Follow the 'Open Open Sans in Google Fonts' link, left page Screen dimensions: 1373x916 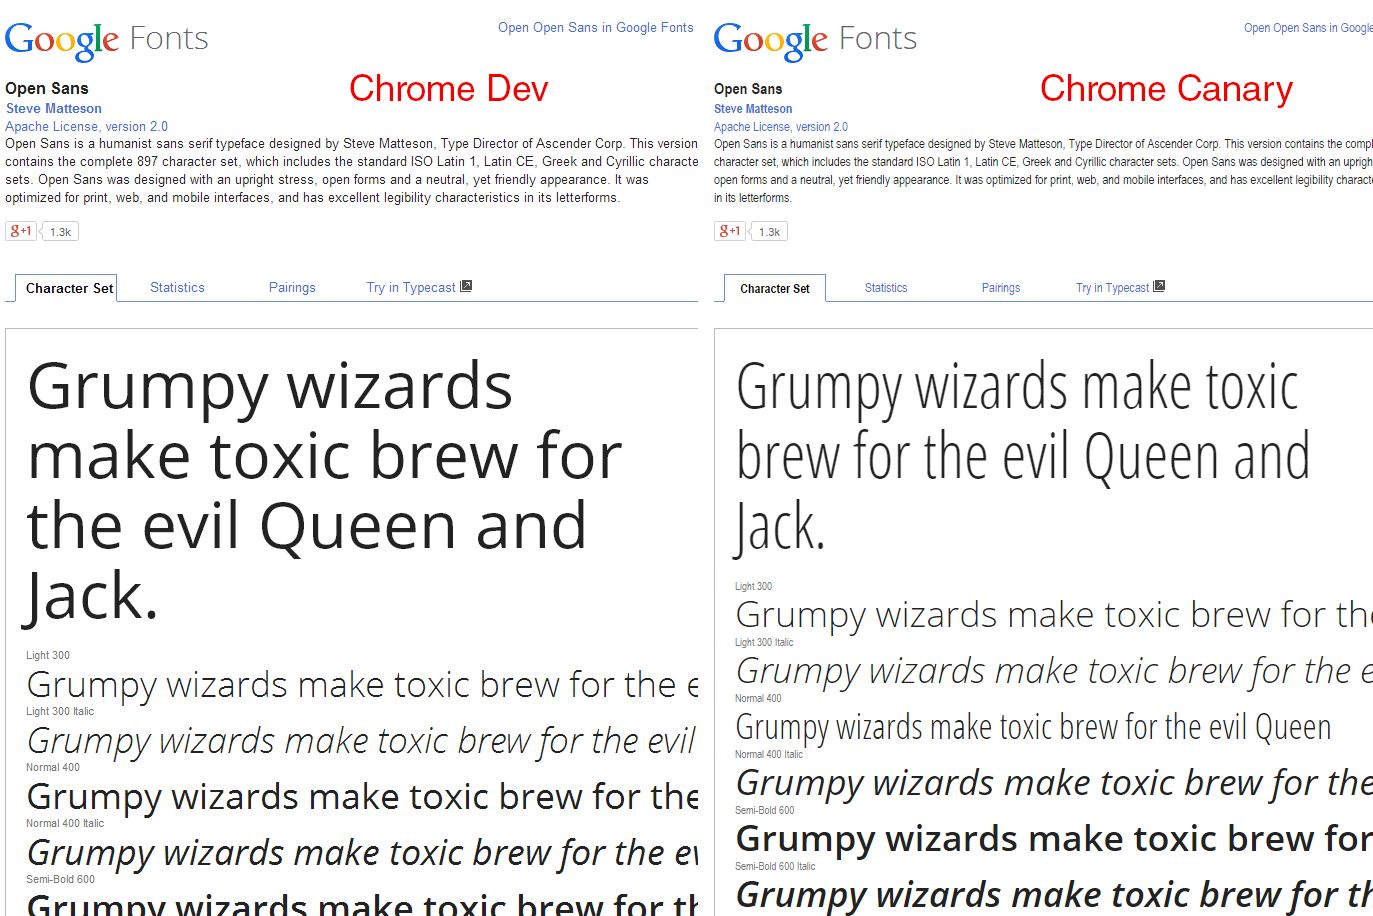596,28
